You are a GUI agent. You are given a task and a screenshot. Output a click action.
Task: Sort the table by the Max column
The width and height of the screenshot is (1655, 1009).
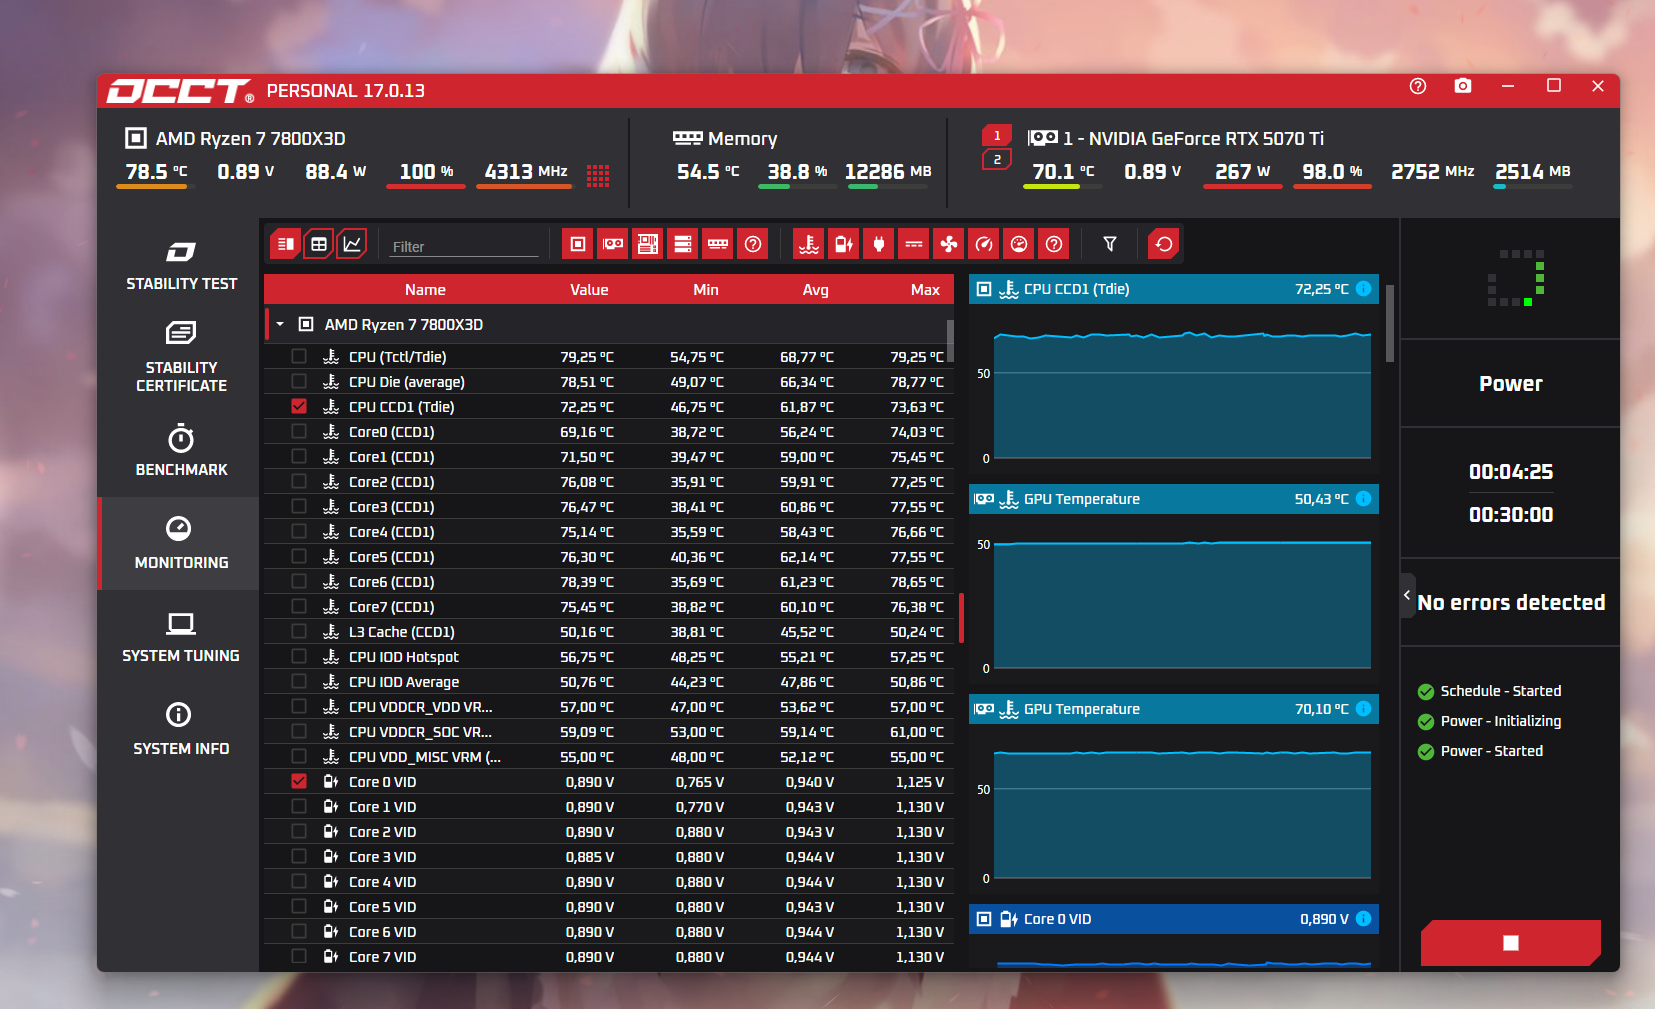pyautogui.click(x=925, y=290)
